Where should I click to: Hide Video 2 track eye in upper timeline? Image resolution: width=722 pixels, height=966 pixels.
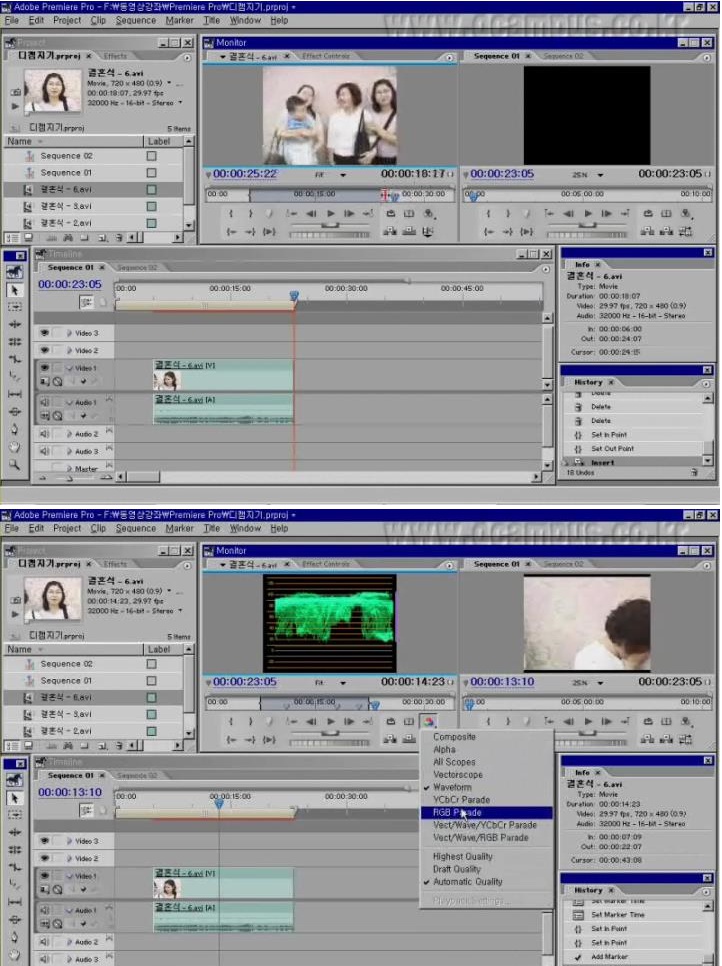click(x=44, y=350)
